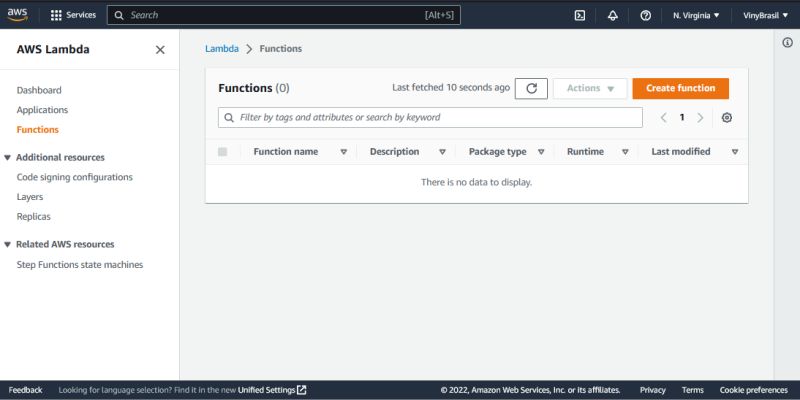Select Functions in the sidebar

(x=37, y=130)
